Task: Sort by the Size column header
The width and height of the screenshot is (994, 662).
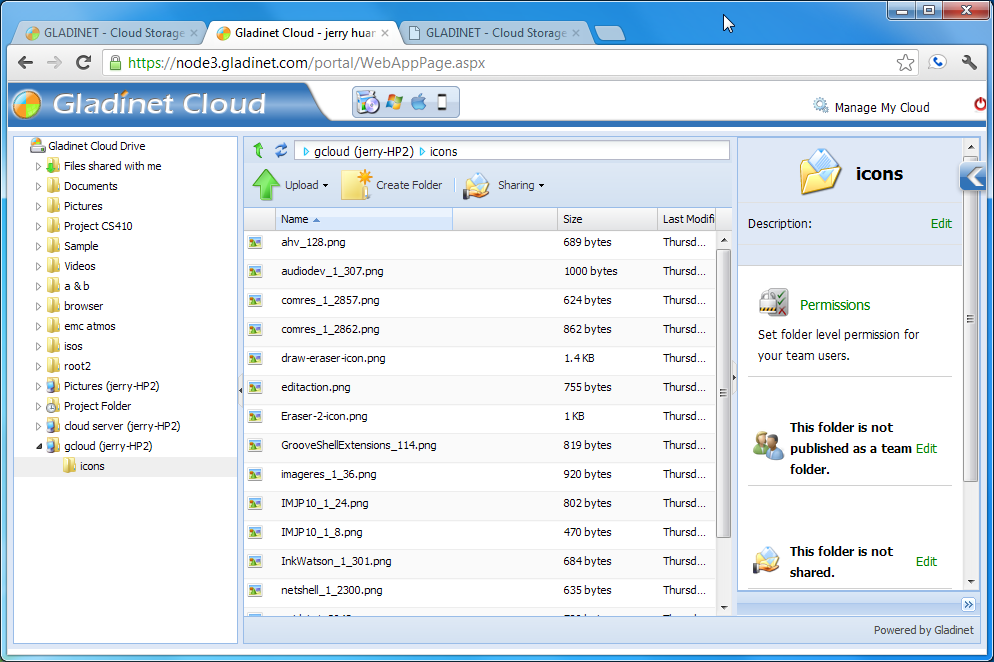Action: (607, 219)
